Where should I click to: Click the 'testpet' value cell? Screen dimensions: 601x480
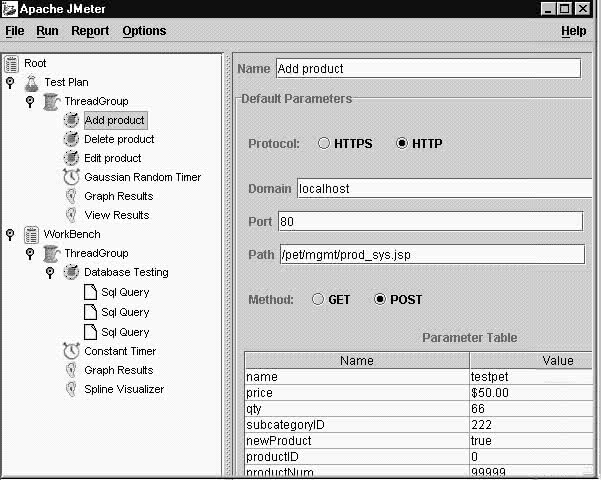click(x=531, y=376)
